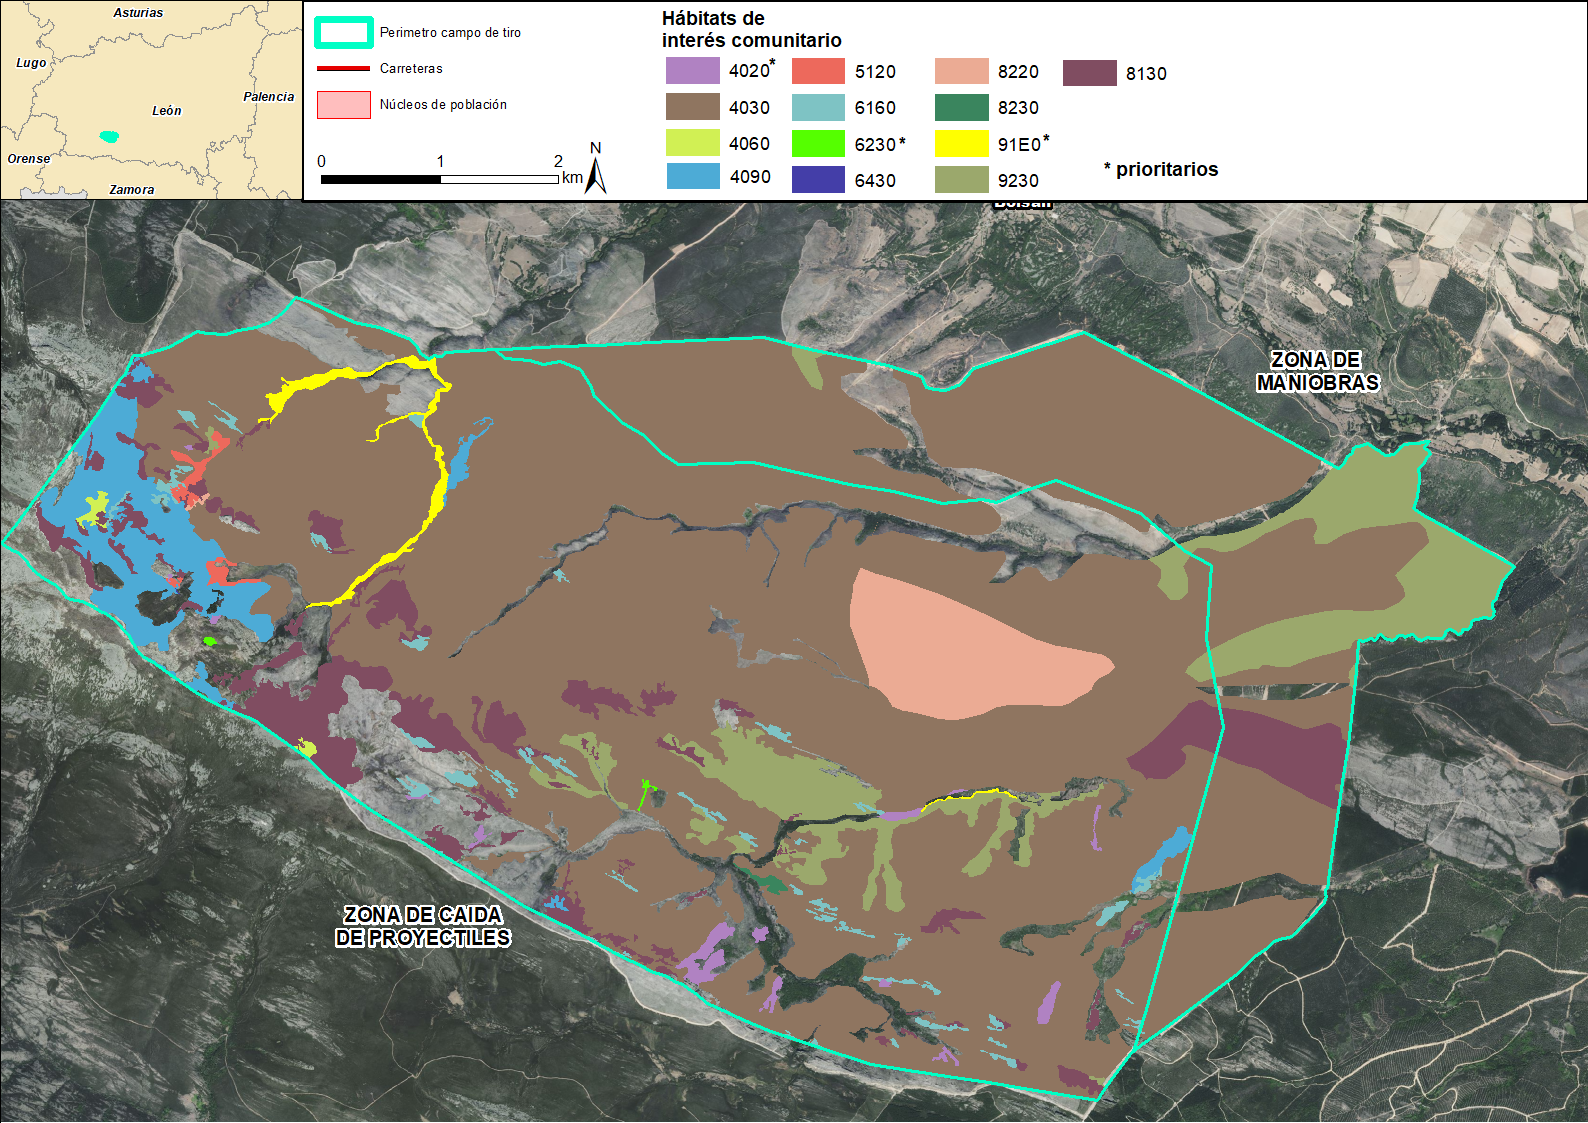1588x1123 pixels.
Task: Click the pink Núcleos de población swatch
Action: point(344,105)
